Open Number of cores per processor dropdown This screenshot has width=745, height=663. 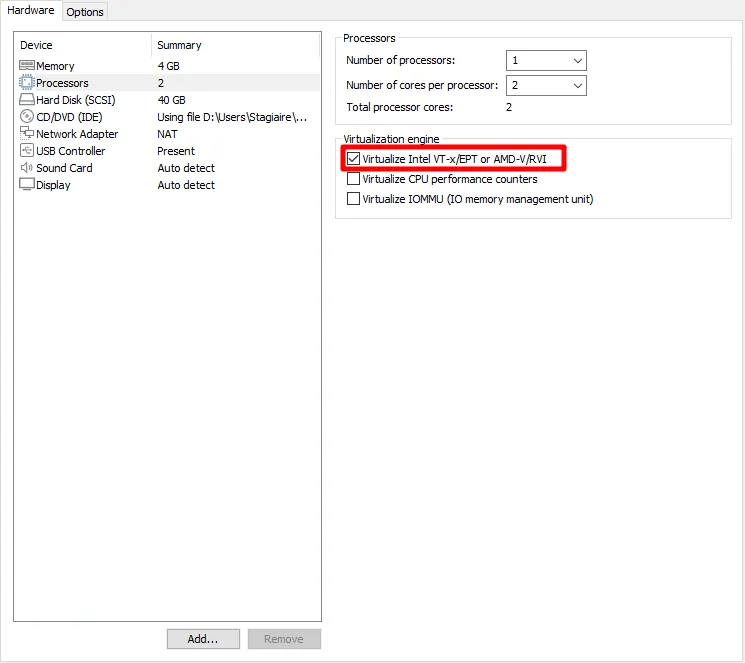coord(546,86)
